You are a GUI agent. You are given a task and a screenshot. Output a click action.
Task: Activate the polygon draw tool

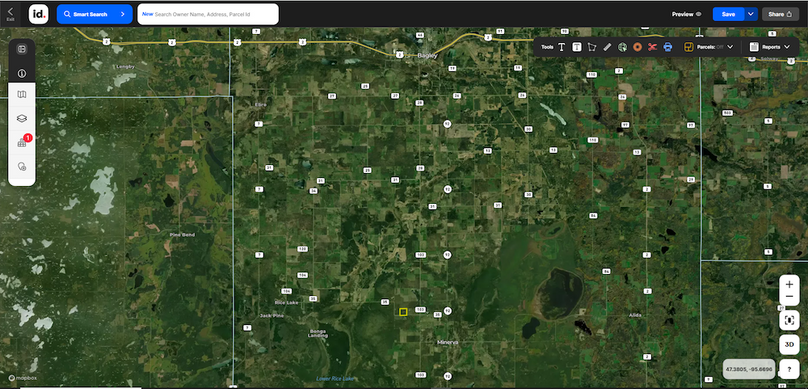coord(592,47)
